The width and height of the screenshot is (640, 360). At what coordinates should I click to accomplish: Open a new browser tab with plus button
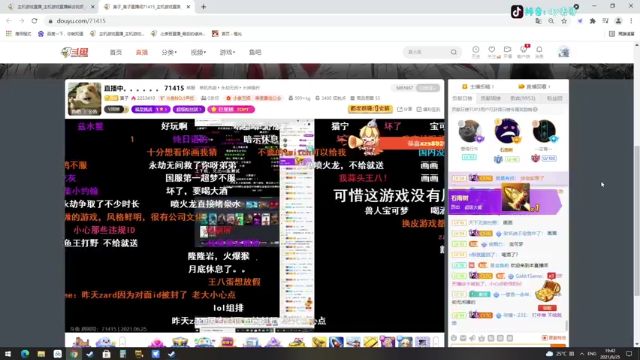tap(203, 7)
